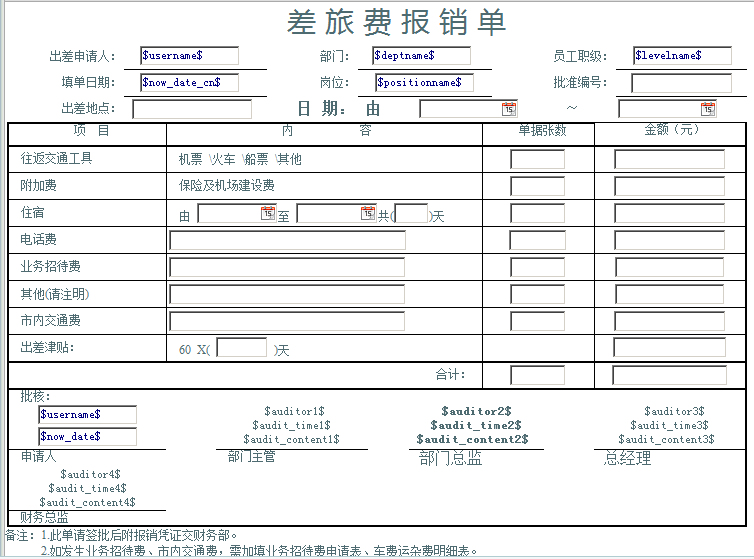The width and height of the screenshot is (754, 559).
Task: Open calendar picker for trip end date
Action: [x=708, y=109]
